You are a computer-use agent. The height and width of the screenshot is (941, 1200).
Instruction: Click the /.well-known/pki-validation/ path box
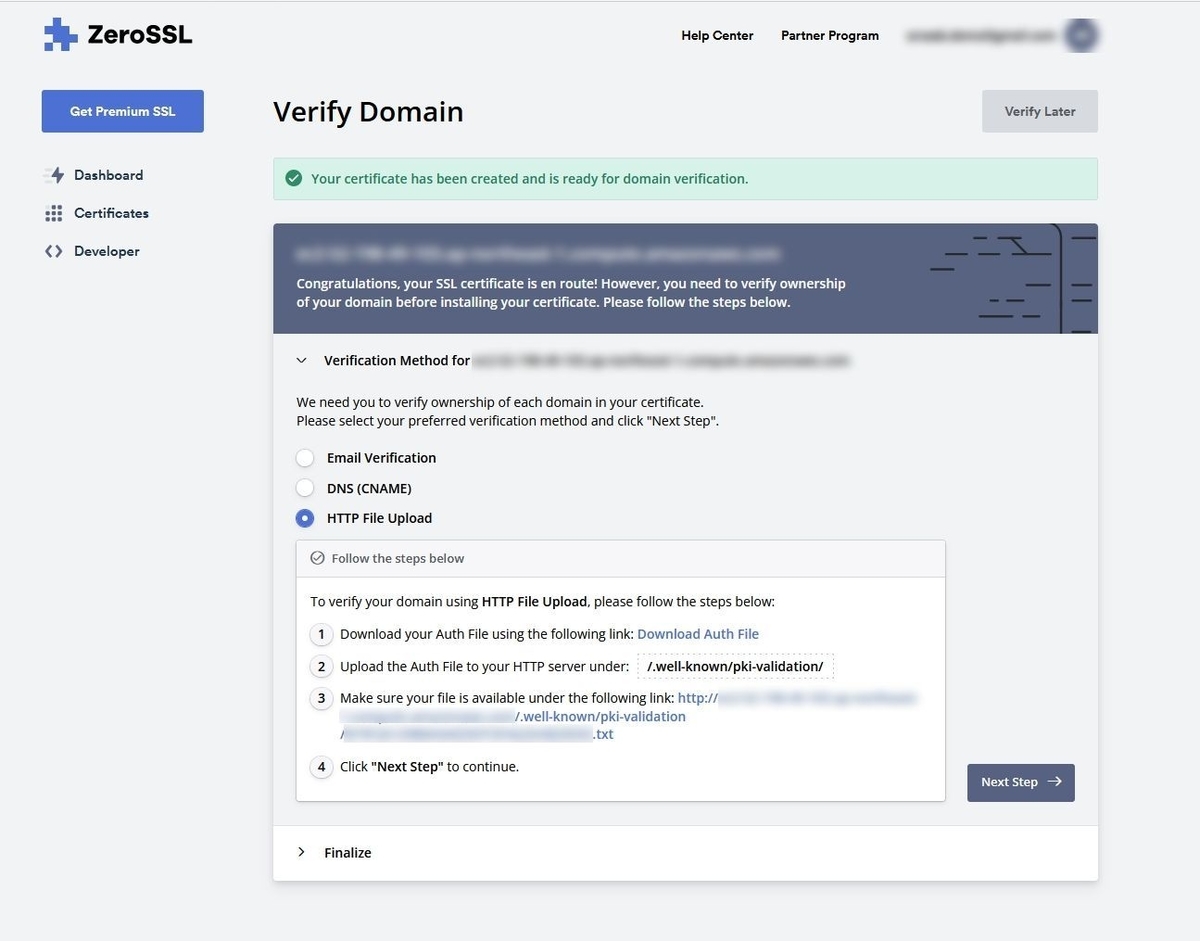pyautogui.click(x=735, y=666)
